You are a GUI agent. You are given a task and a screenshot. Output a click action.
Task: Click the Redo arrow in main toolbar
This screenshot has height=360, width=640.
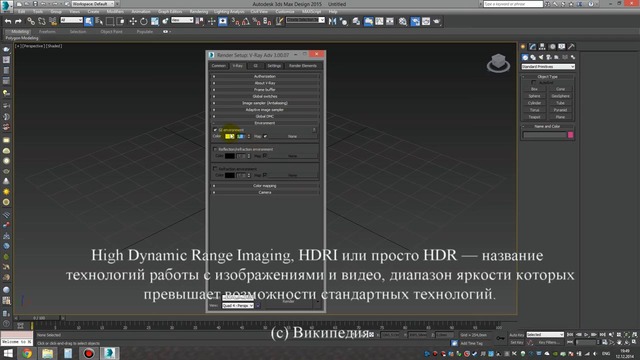[x=18, y=21]
